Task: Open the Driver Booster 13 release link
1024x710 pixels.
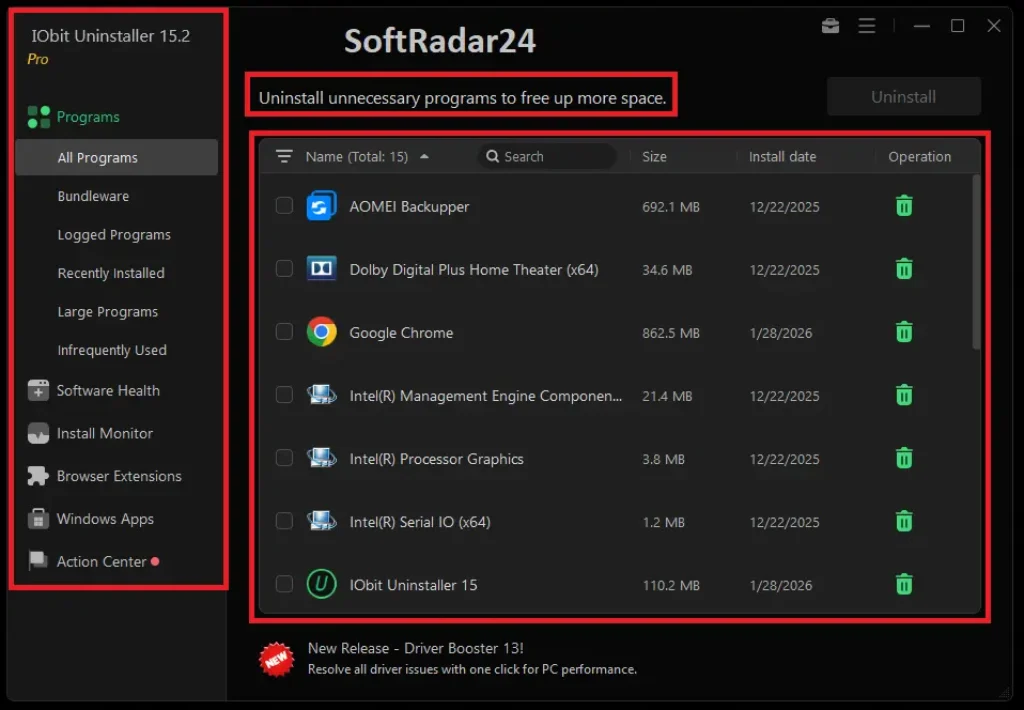Action: point(416,648)
